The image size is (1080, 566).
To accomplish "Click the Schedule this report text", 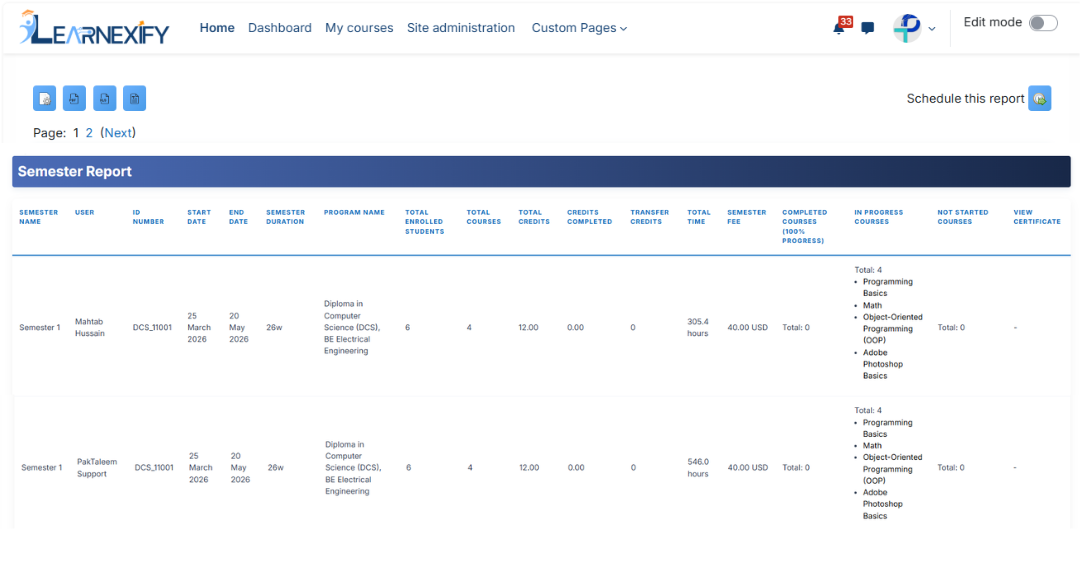I will 965,98.
